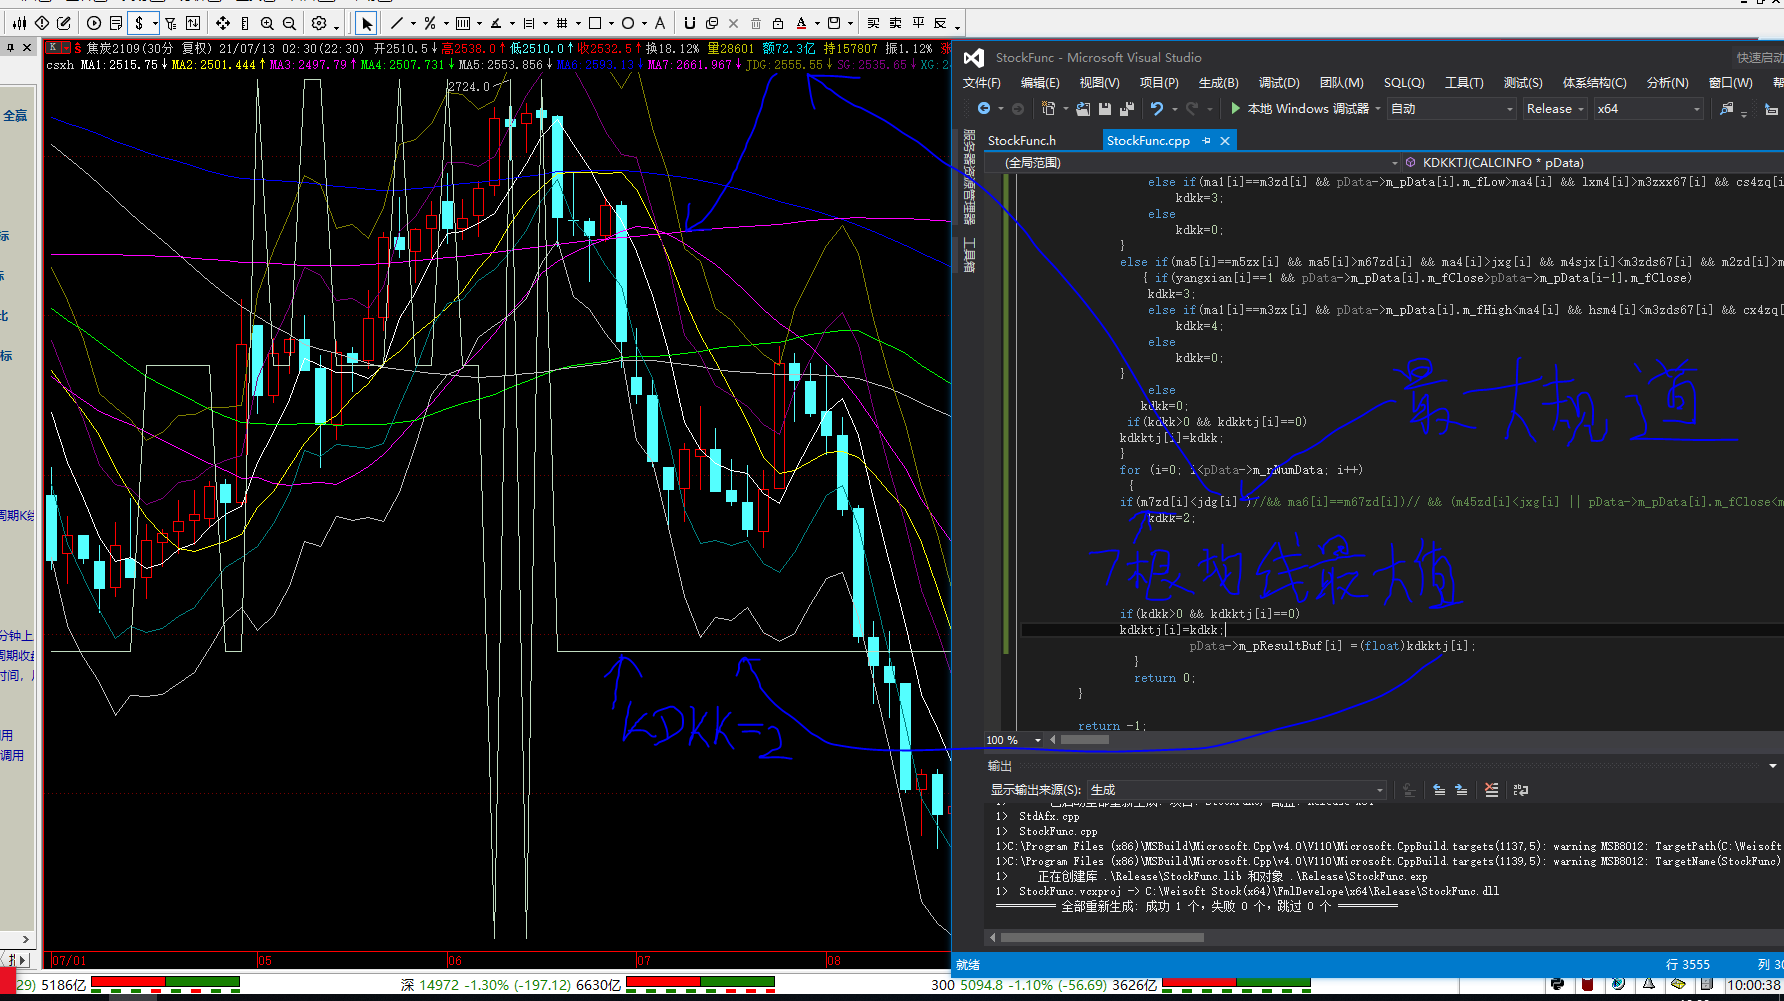
Task: Select the rectangle drawing tool
Action: pyautogui.click(x=595, y=23)
